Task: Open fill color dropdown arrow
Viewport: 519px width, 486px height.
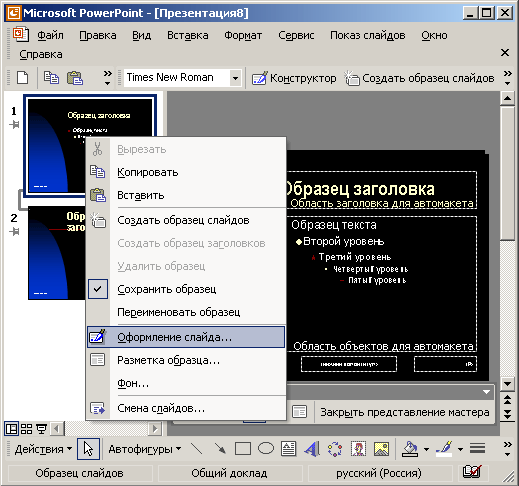Action: 426,449
